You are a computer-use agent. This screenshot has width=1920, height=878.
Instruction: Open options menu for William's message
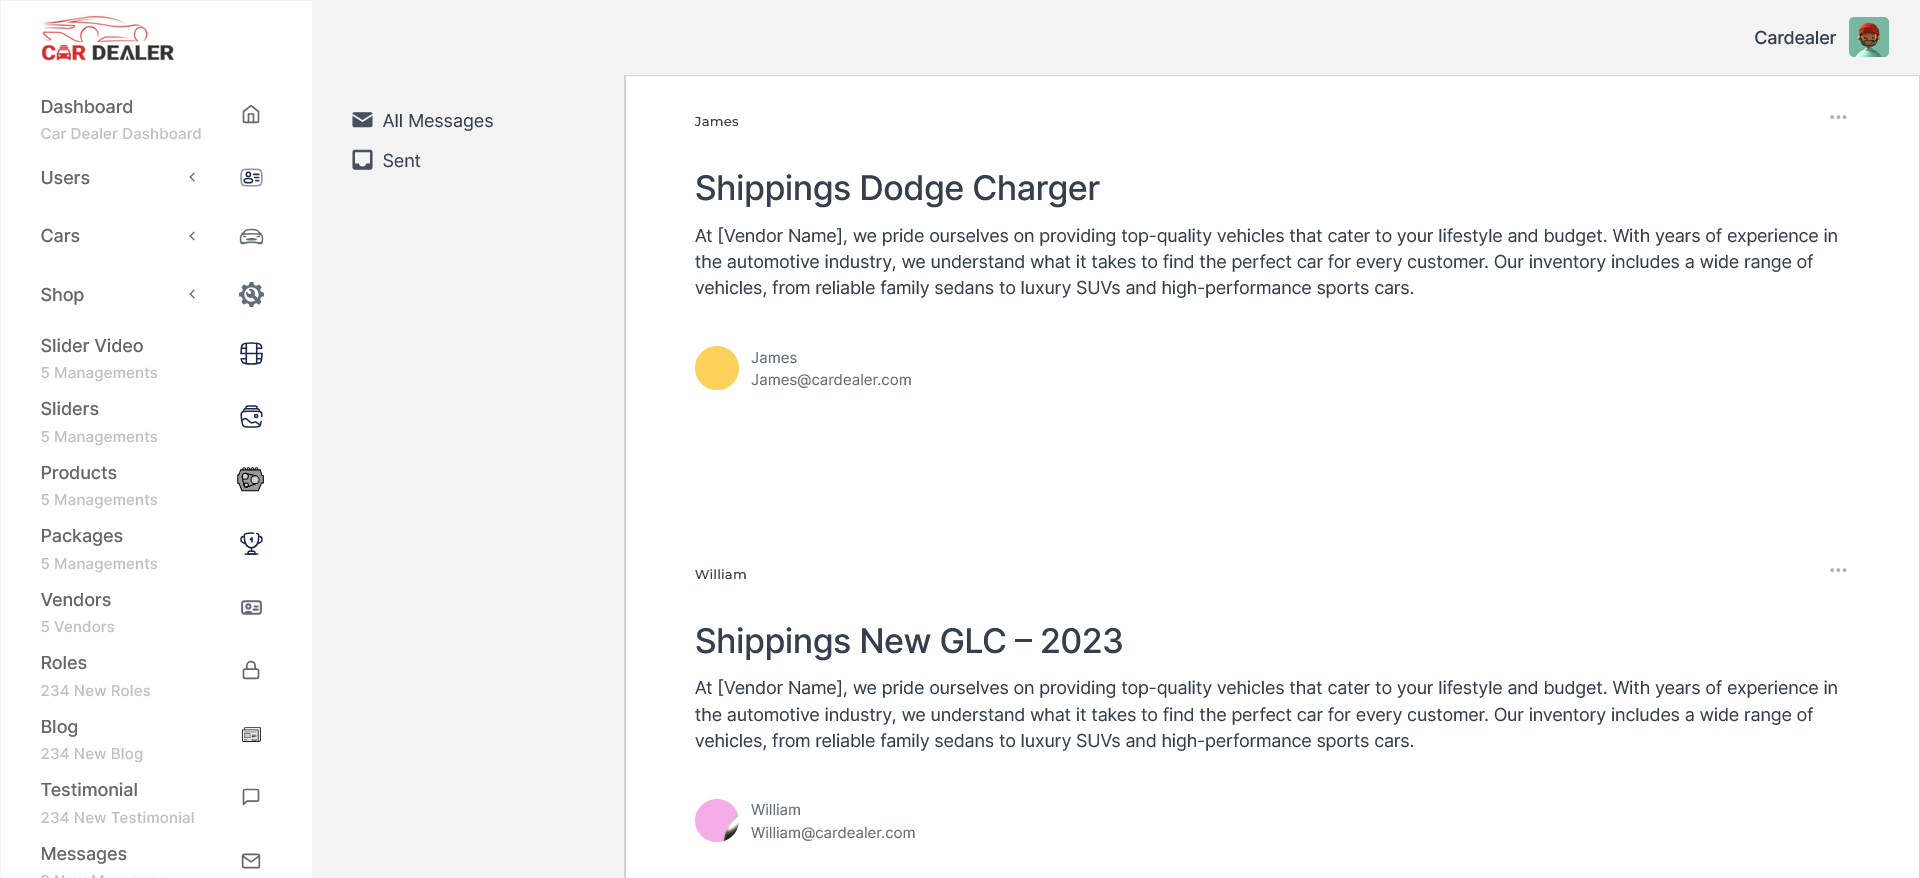(x=1838, y=571)
